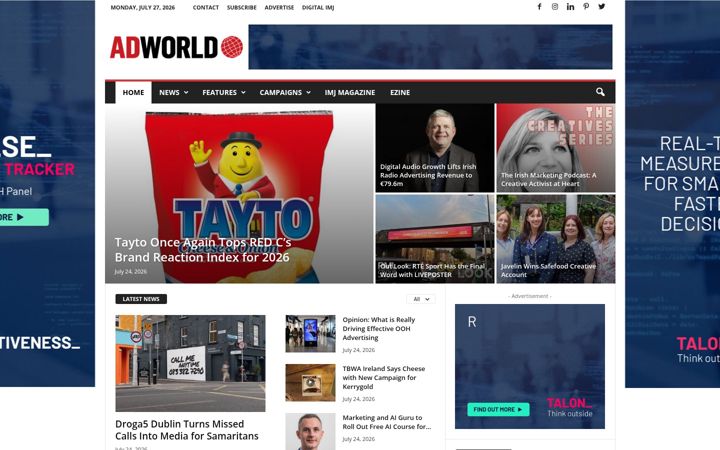Viewport: 720px width, 450px height.
Task: Select the Home nav tab
Action: [133, 92]
